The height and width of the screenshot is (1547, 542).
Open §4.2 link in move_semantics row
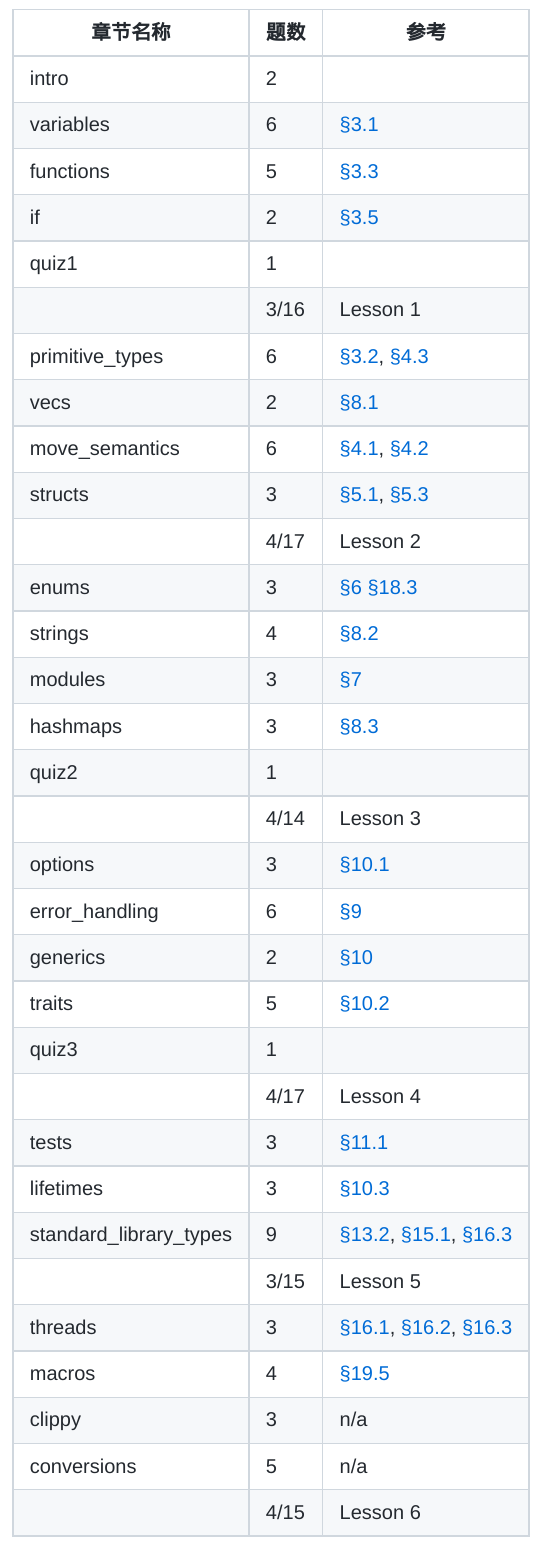(409, 448)
